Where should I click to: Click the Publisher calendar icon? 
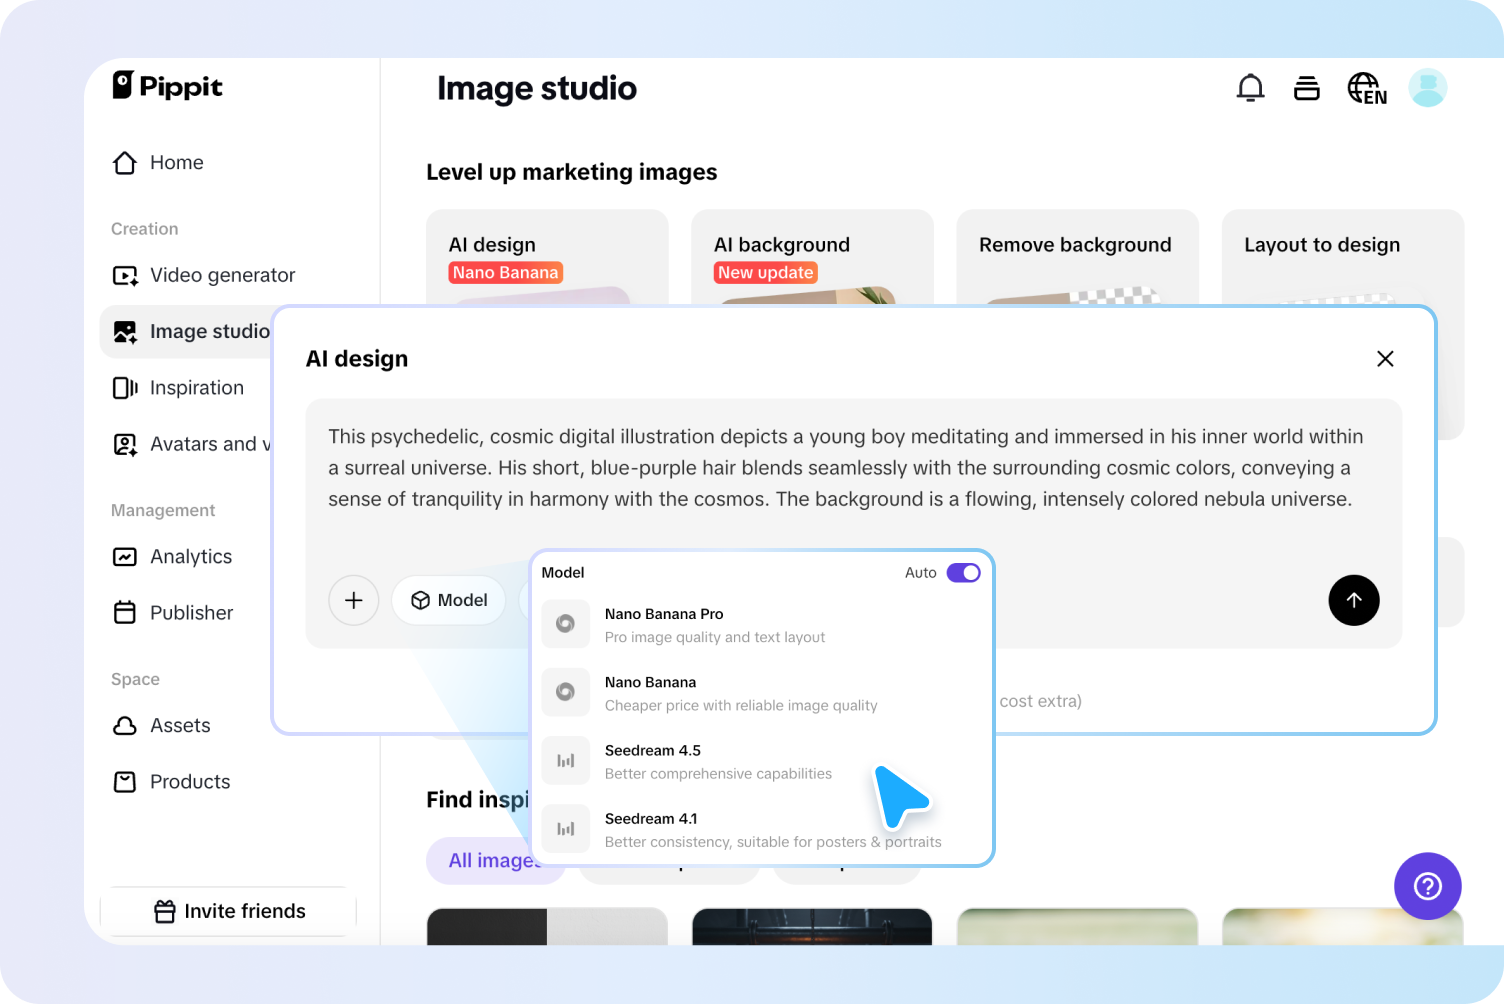click(x=125, y=613)
